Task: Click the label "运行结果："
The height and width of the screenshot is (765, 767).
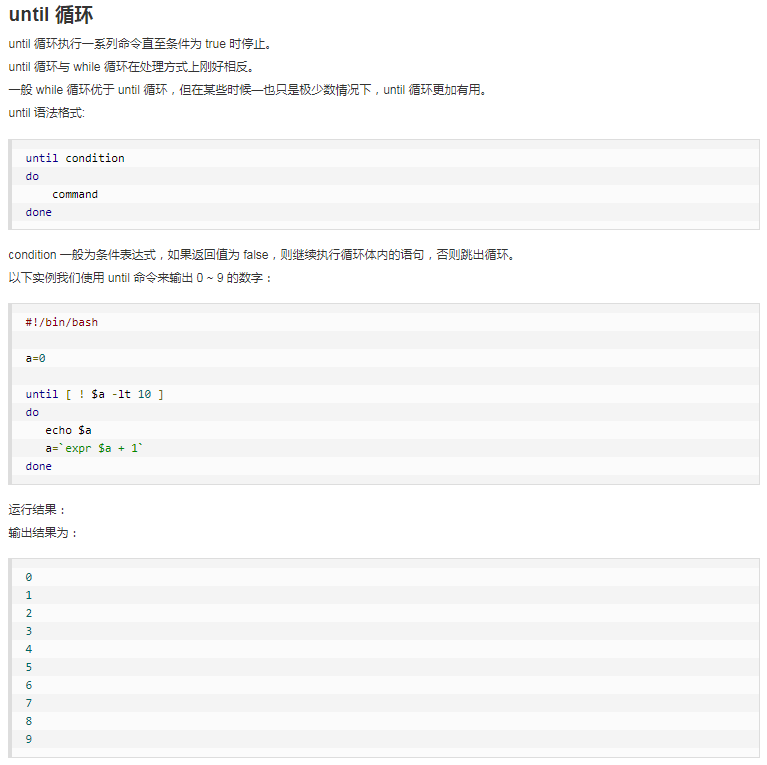Action: coord(37,510)
